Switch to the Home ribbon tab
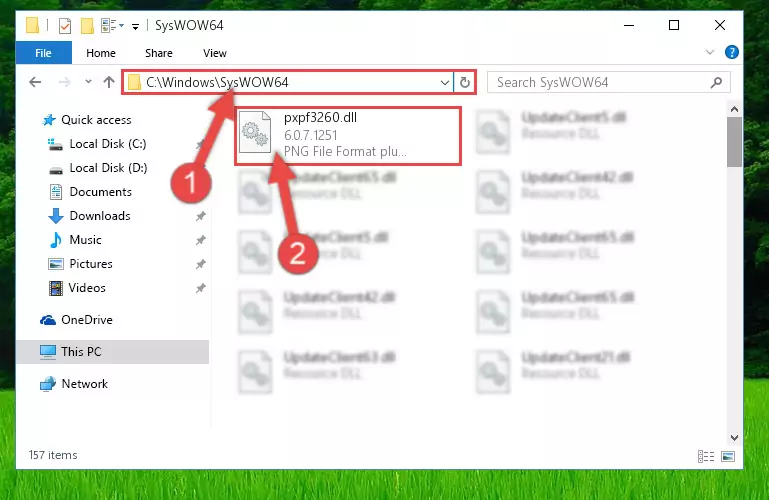Viewport: 769px width, 500px height. point(101,53)
